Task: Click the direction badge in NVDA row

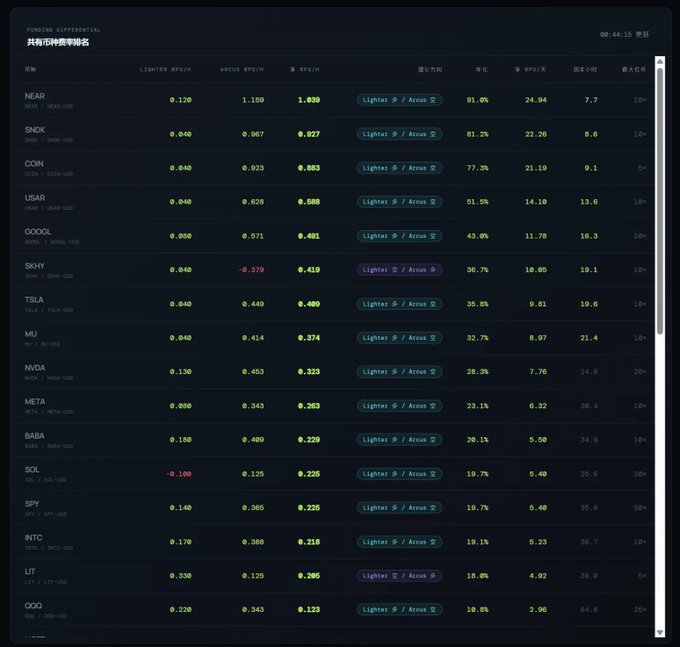Action: 399,372
